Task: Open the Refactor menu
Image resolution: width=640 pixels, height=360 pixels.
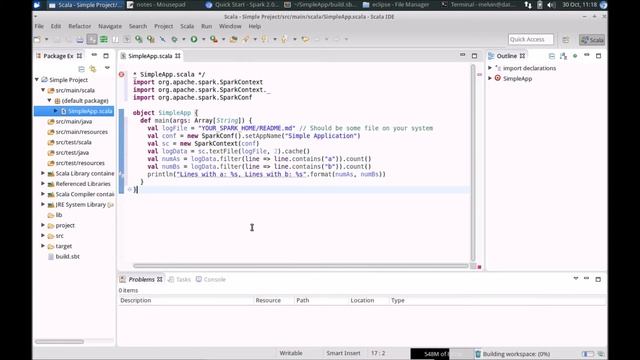Action: point(80,26)
